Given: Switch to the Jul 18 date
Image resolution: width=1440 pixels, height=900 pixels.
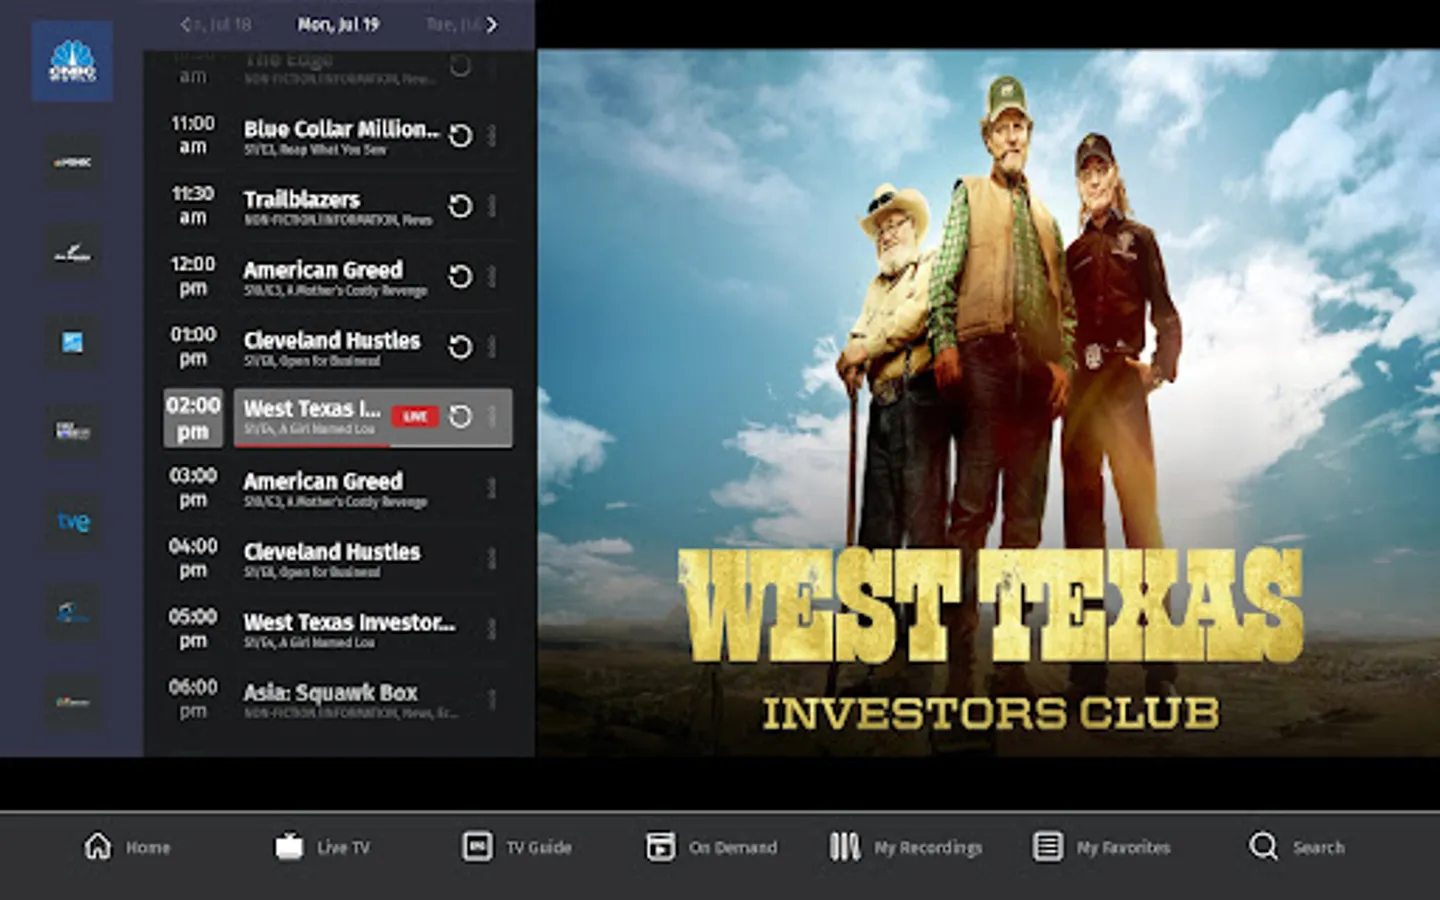Looking at the screenshot, I should 223,24.
